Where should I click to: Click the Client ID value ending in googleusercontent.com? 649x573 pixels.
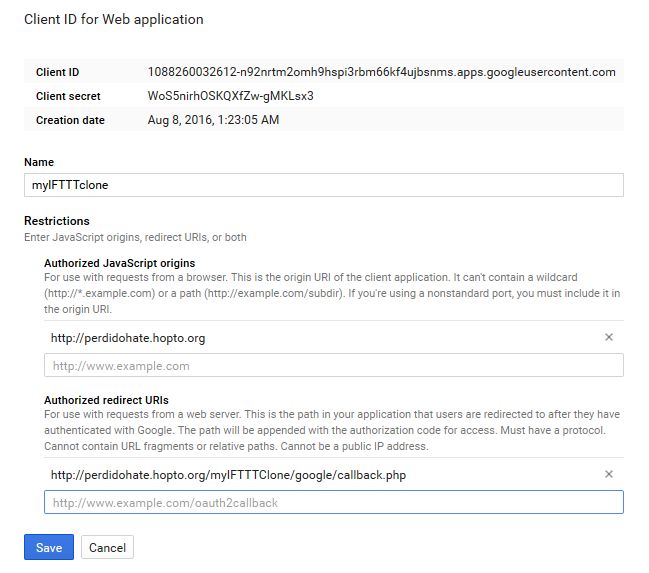[381, 72]
